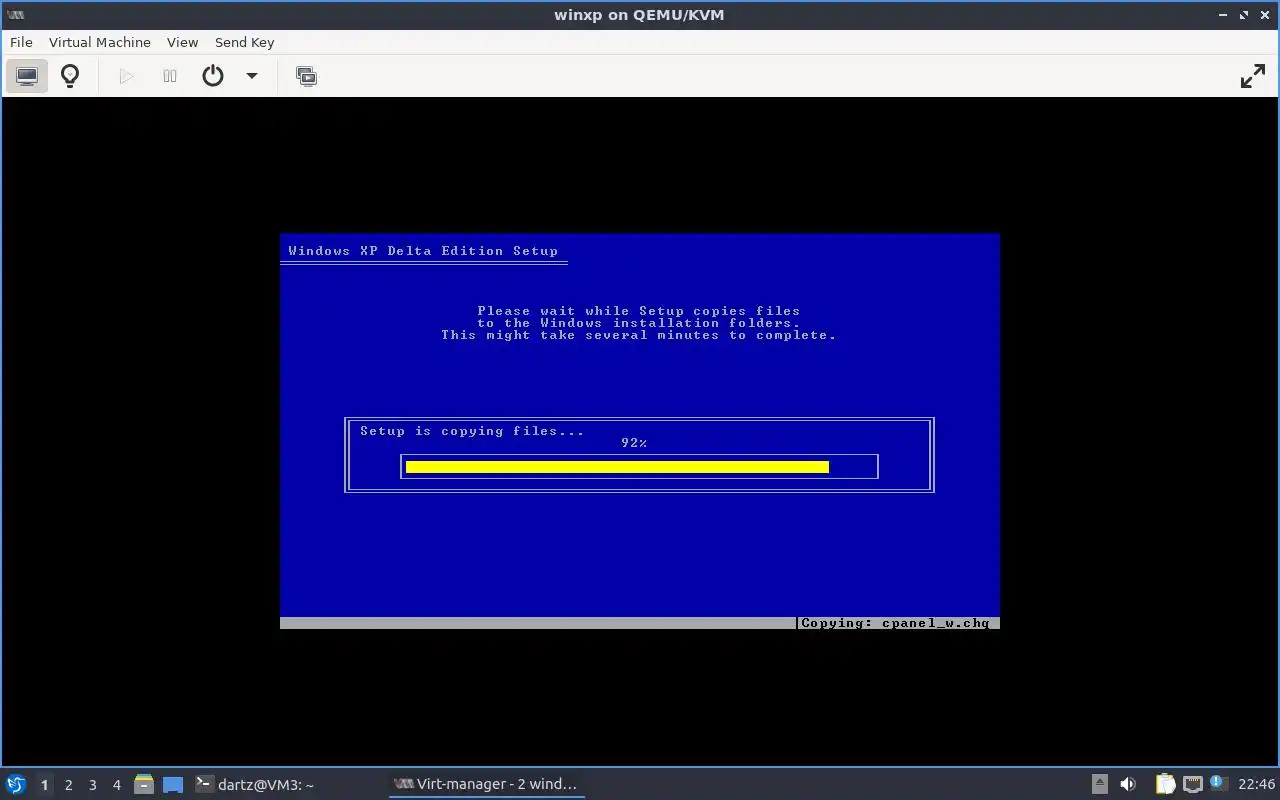
Task: Switch to workspace 1
Action: [x=44, y=785]
